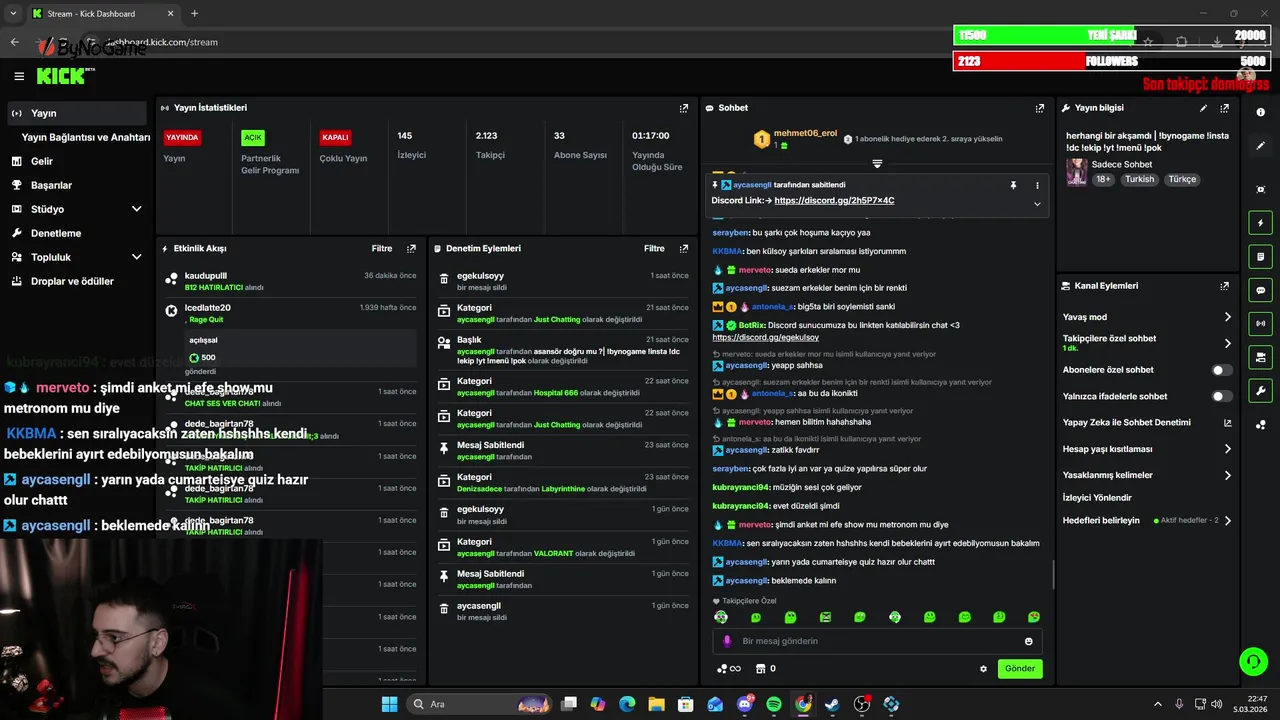
Task: Pop out the Yayın İstatistikleri panel
Action: pos(684,108)
